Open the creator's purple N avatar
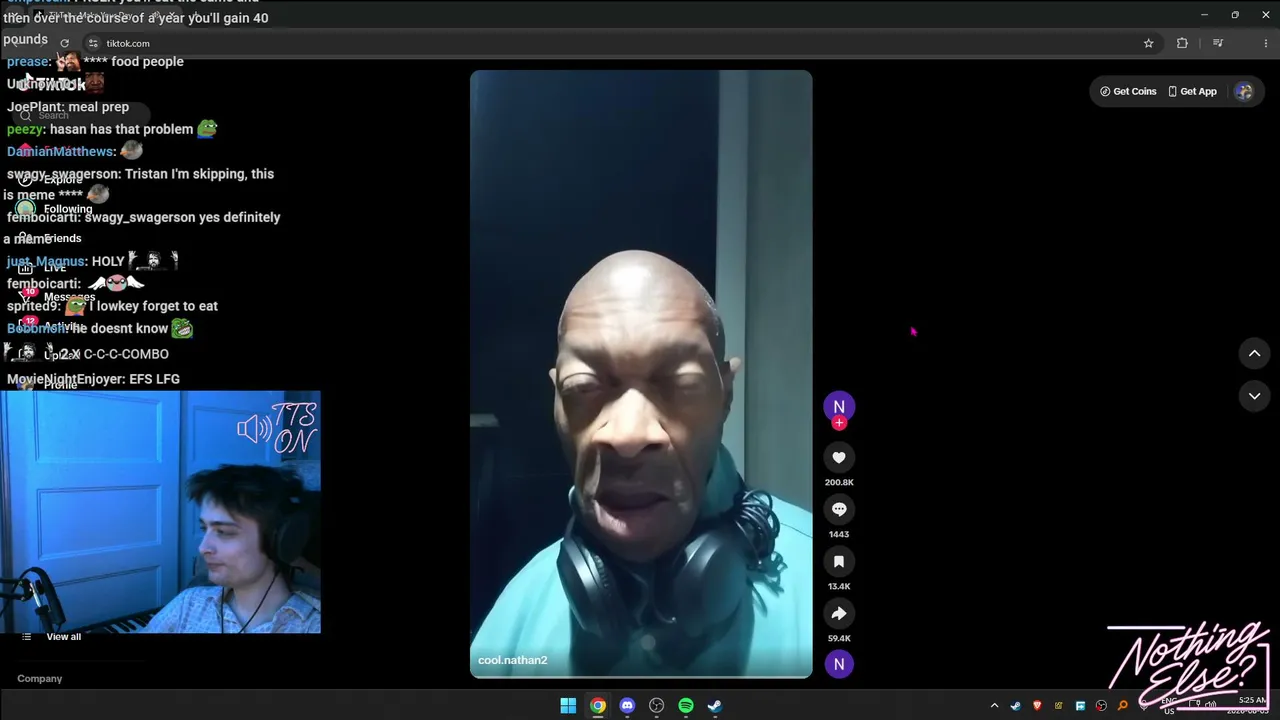This screenshot has width=1280, height=720. point(839,406)
